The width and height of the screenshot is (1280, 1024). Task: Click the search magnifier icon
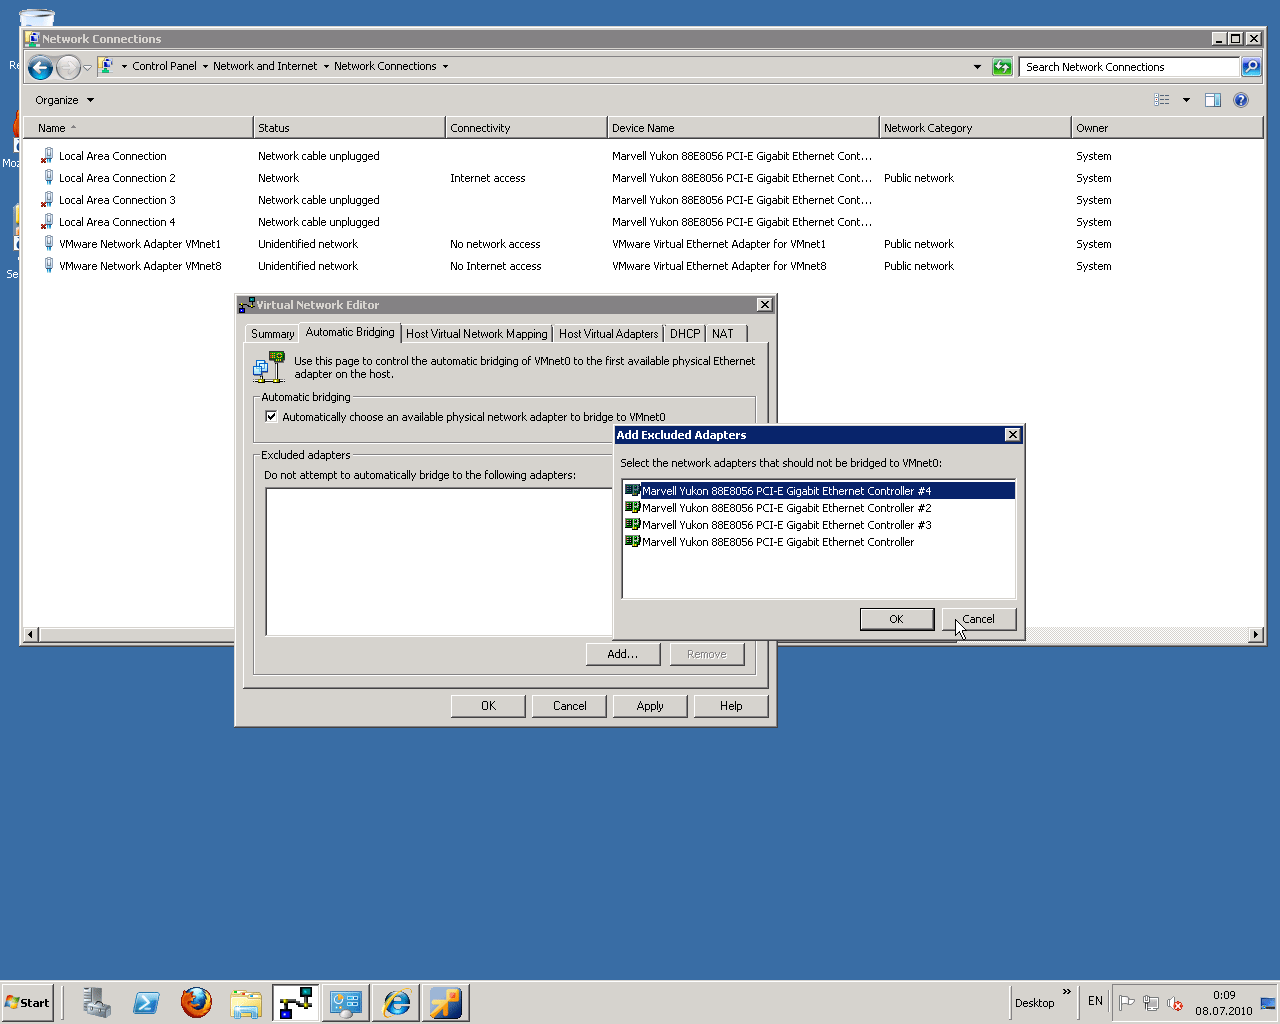click(1251, 67)
